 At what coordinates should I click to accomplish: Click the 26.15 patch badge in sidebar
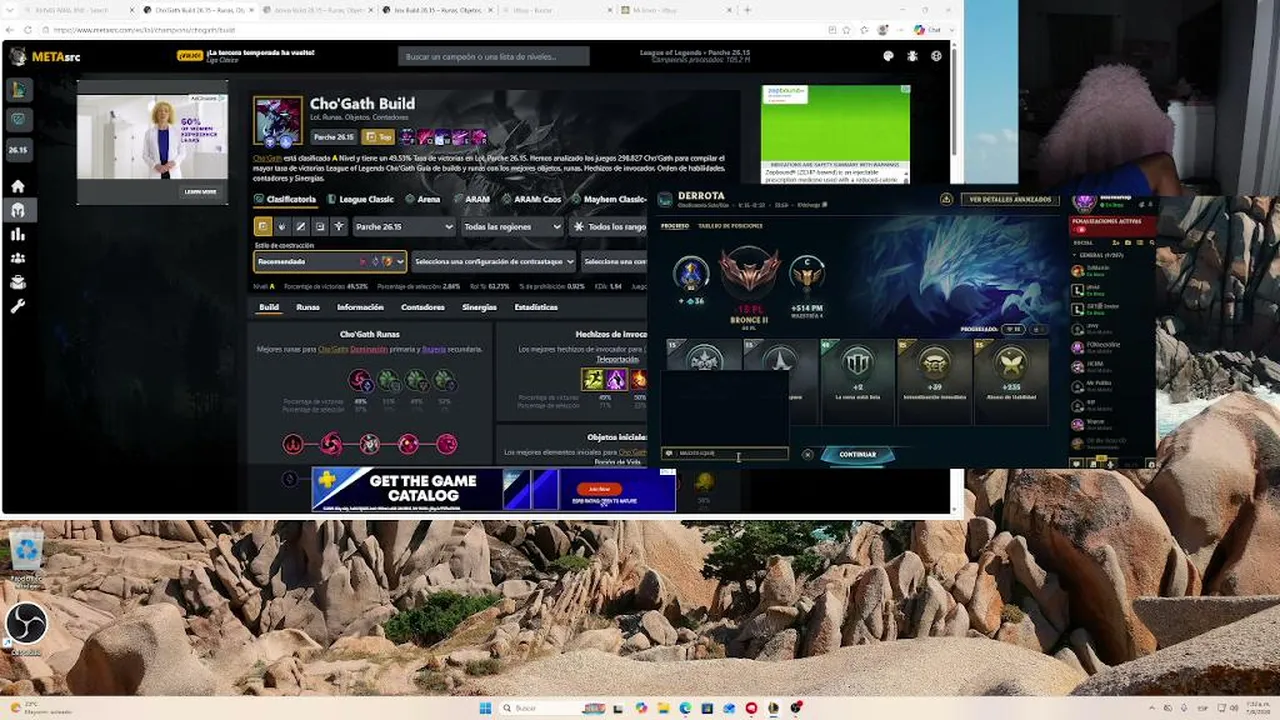click(19, 150)
